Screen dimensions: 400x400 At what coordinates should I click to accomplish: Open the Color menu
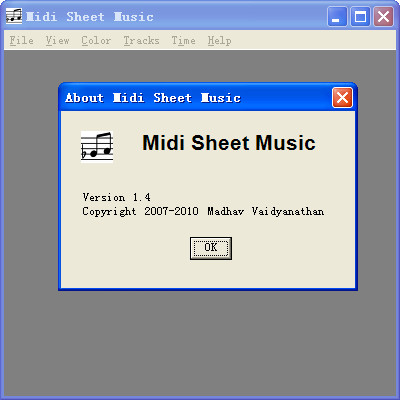click(96, 41)
